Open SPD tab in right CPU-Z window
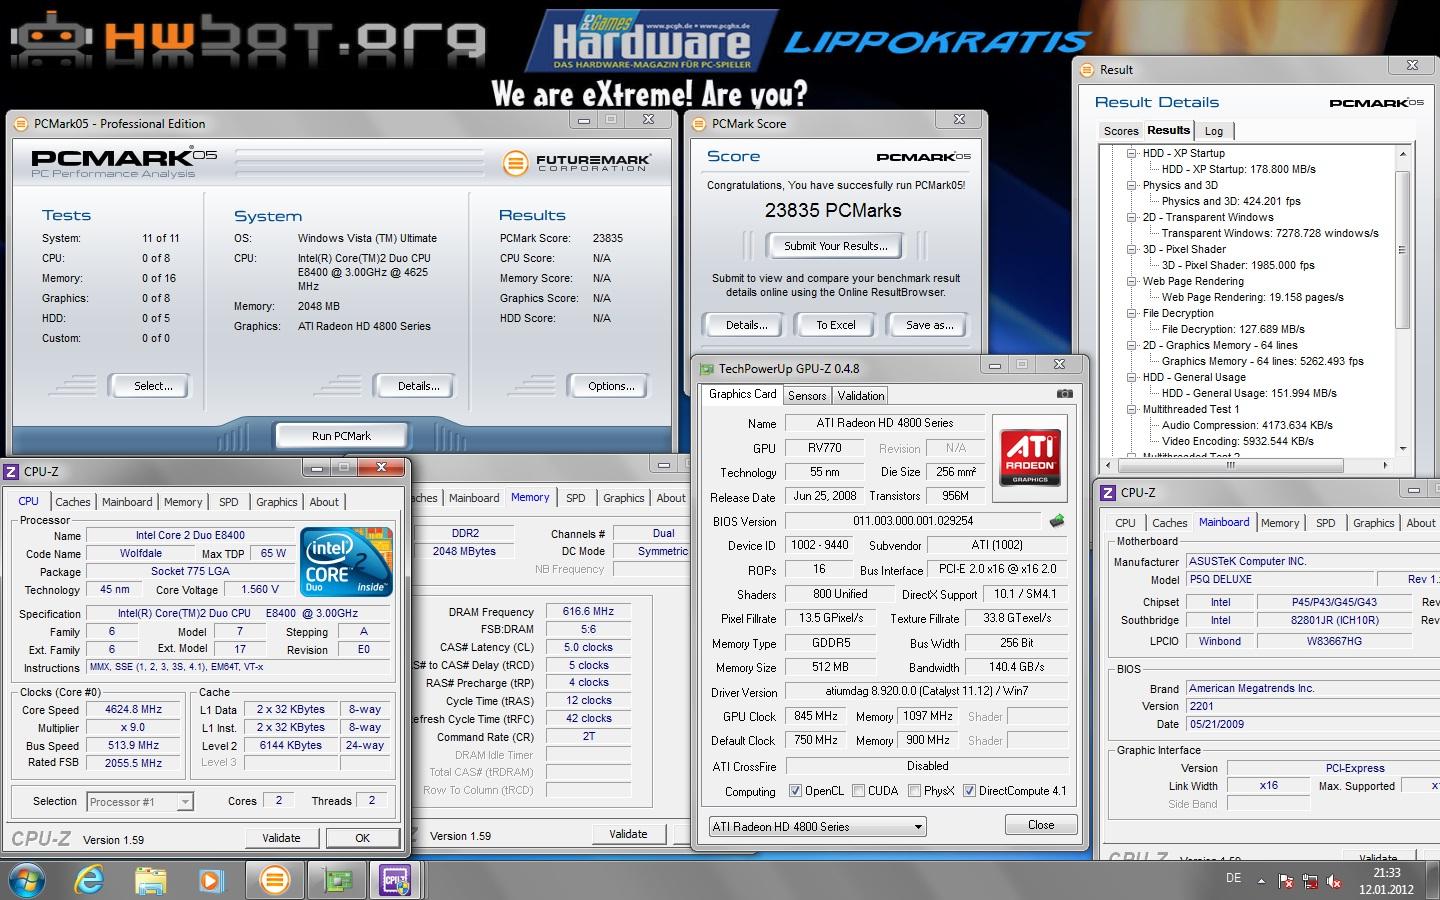1440x900 pixels. click(x=1325, y=523)
